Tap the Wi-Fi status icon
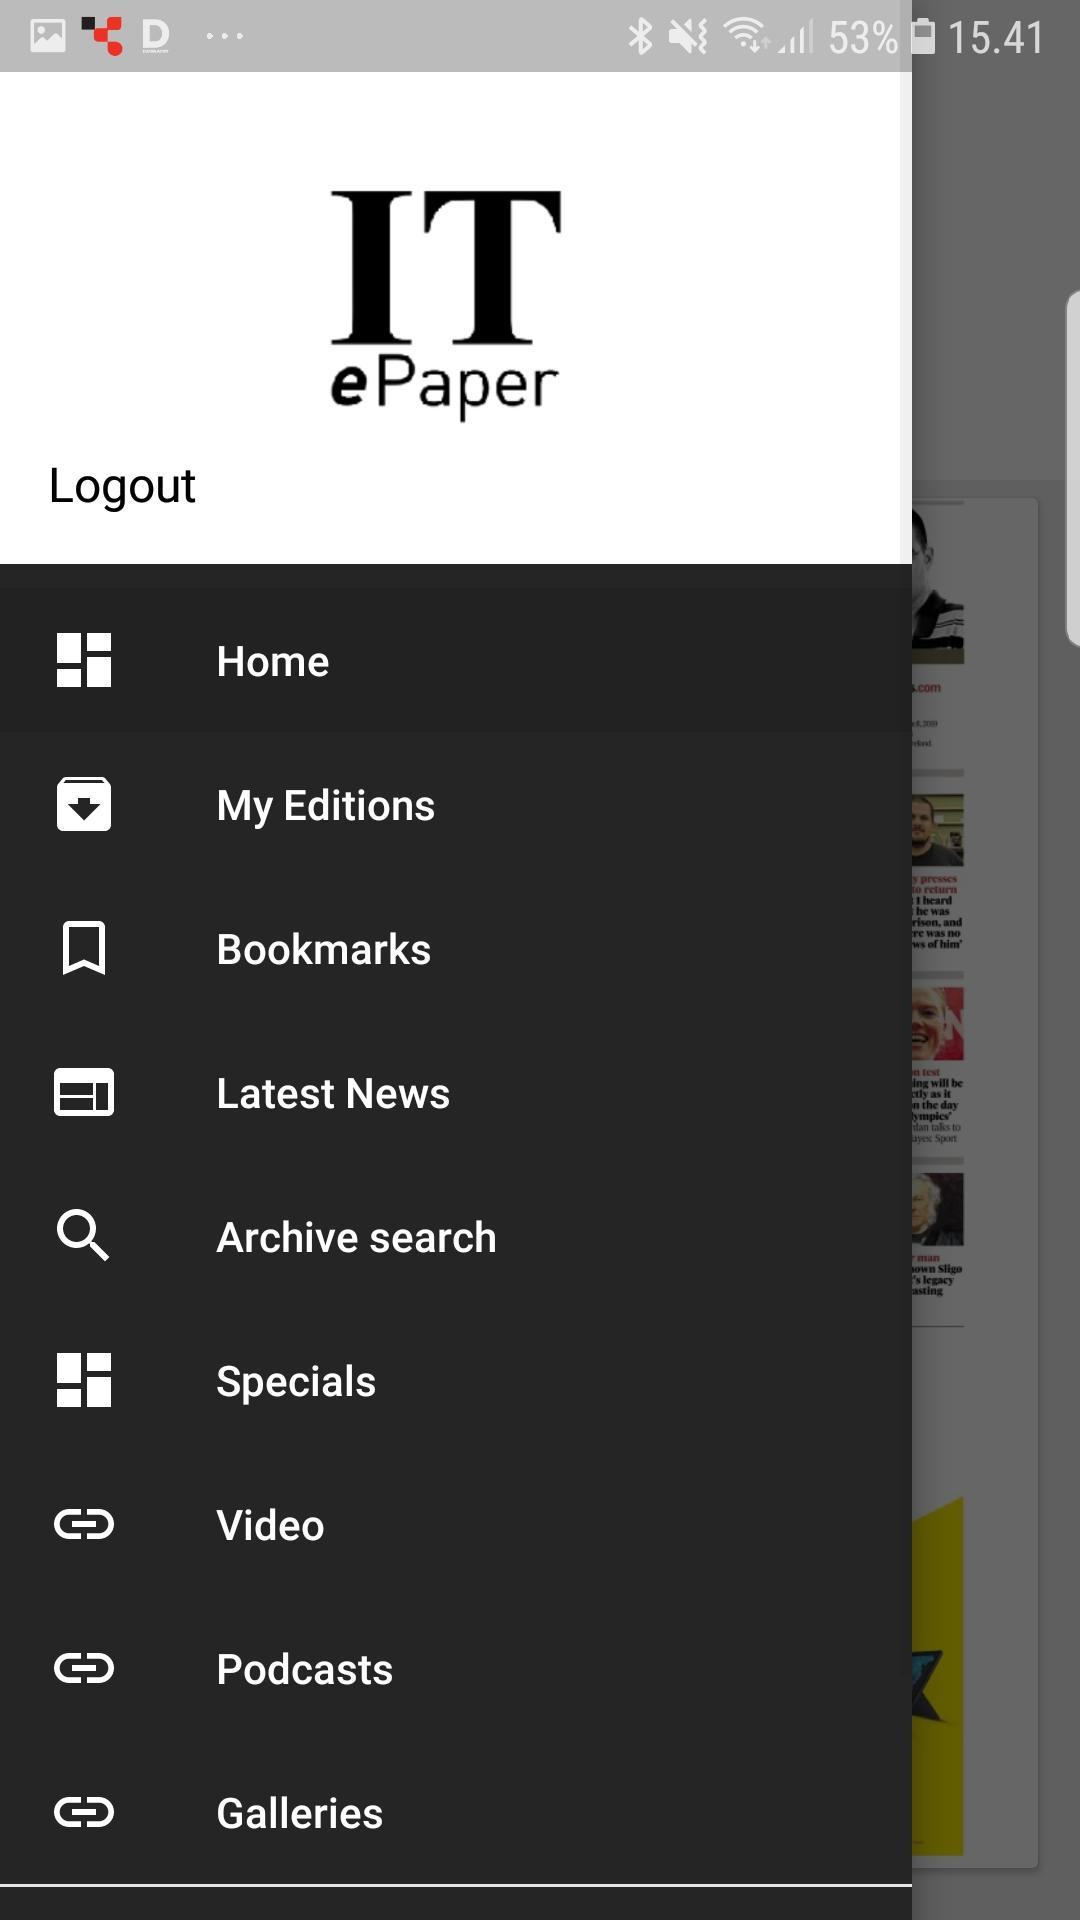The image size is (1080, 1920). click(745, 36)
